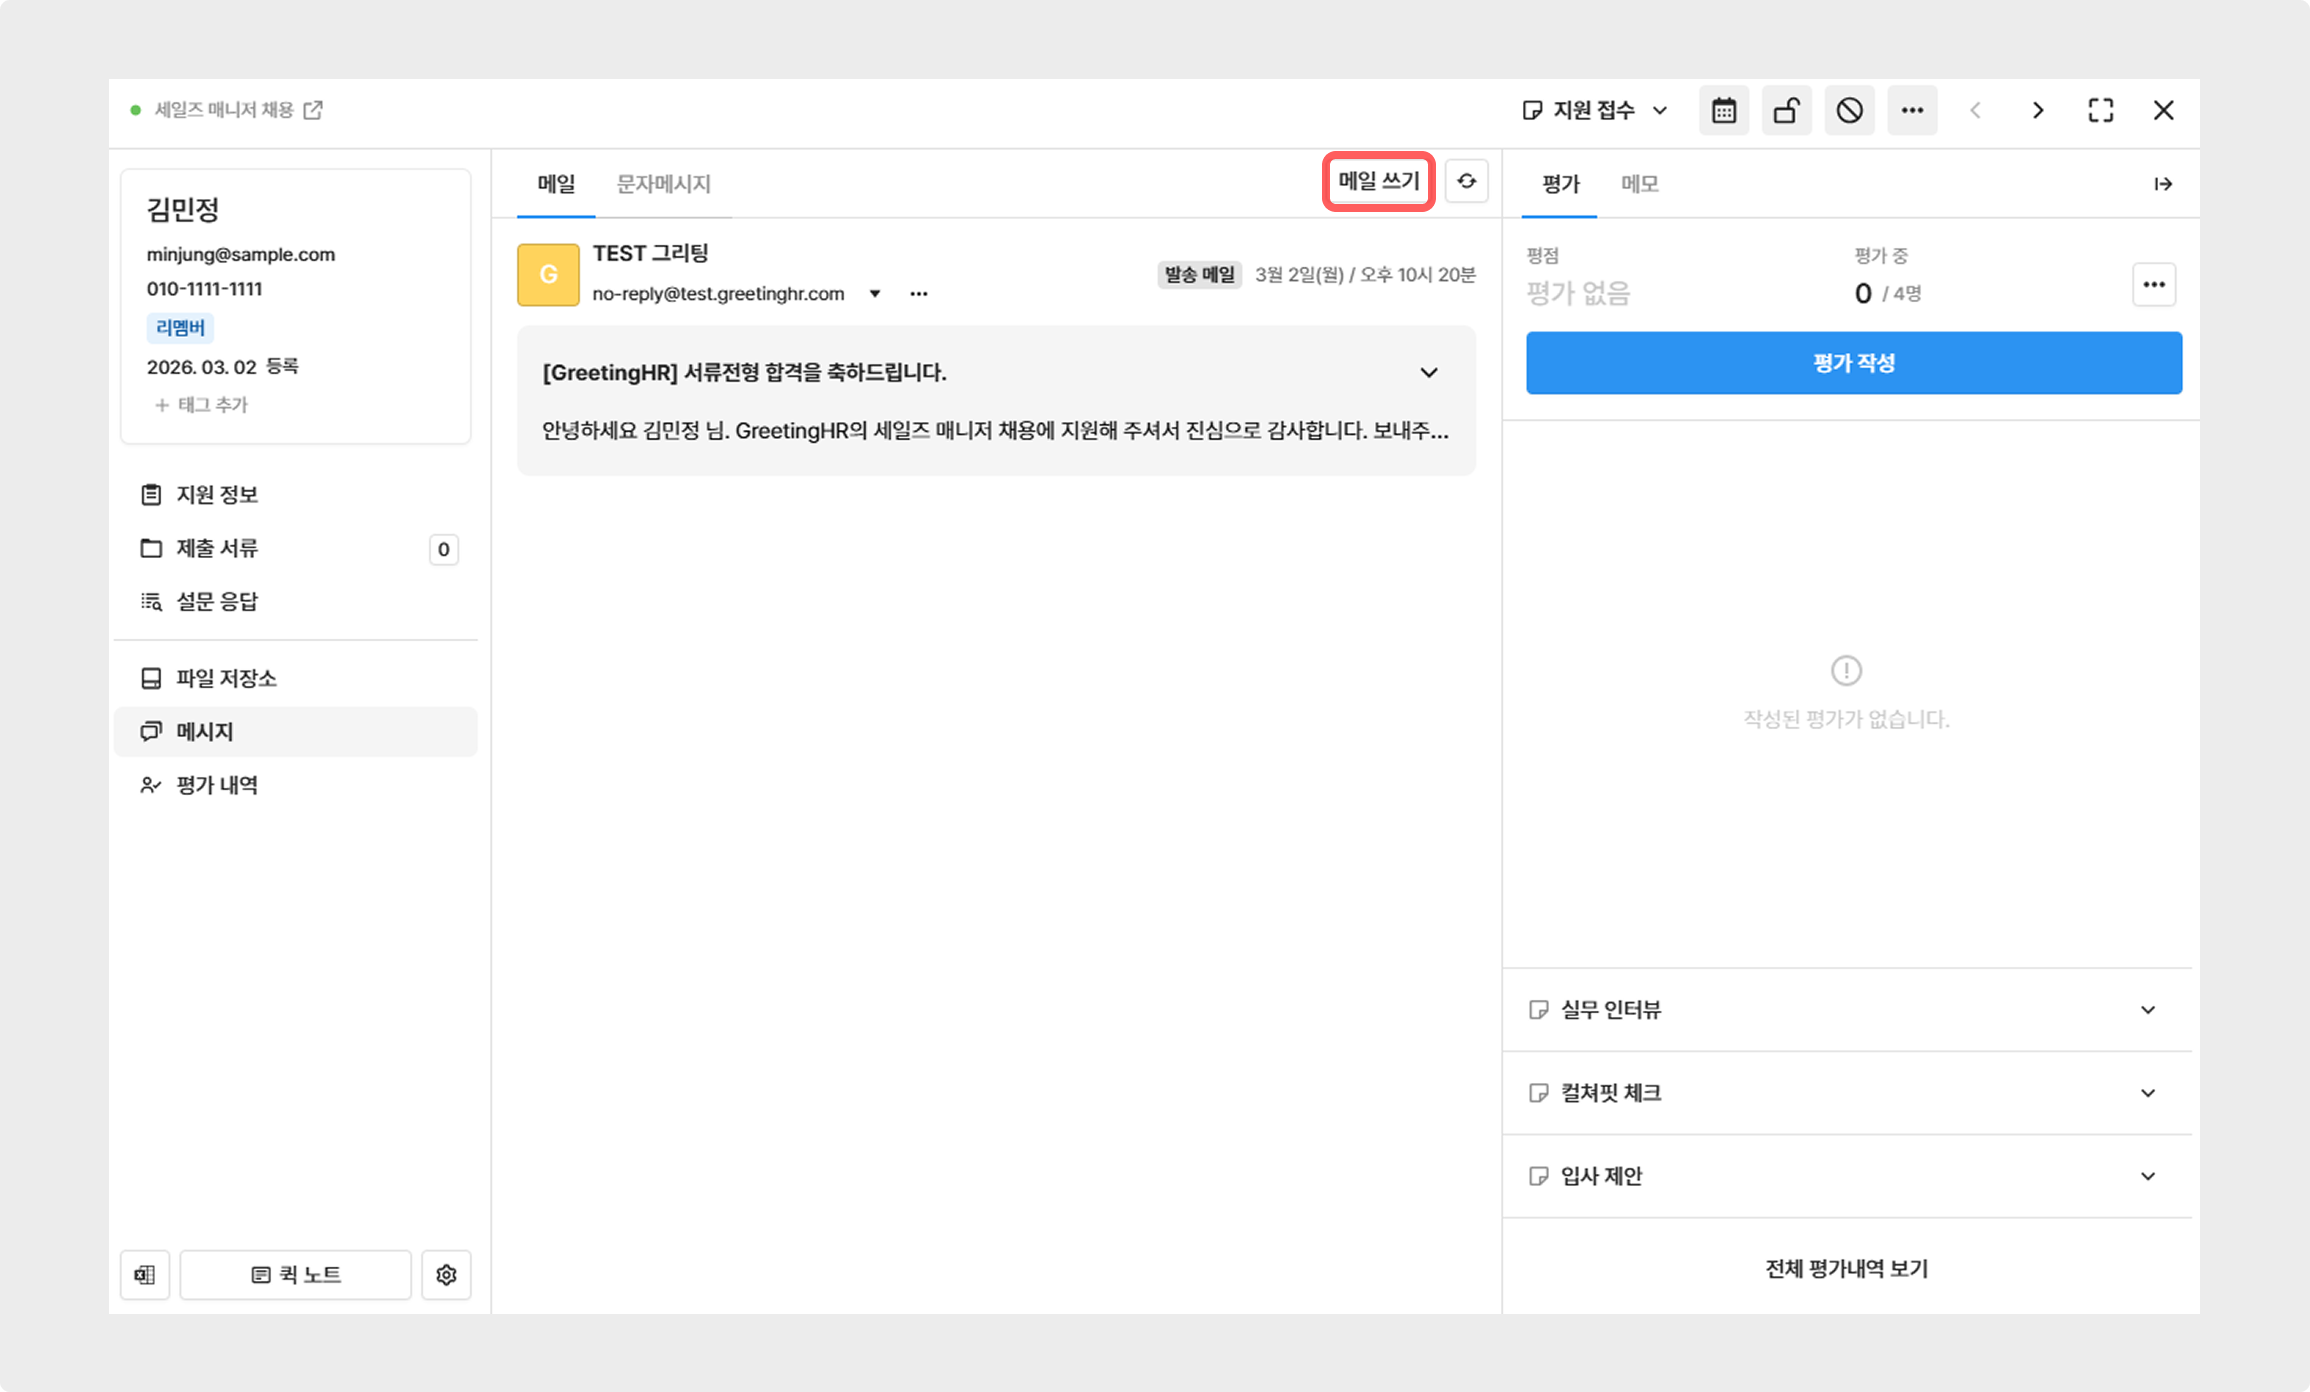The width and height of the screenshot is (2310, 1392).
Task: Click the 평가 작성 button
Action: point(1854,363)
